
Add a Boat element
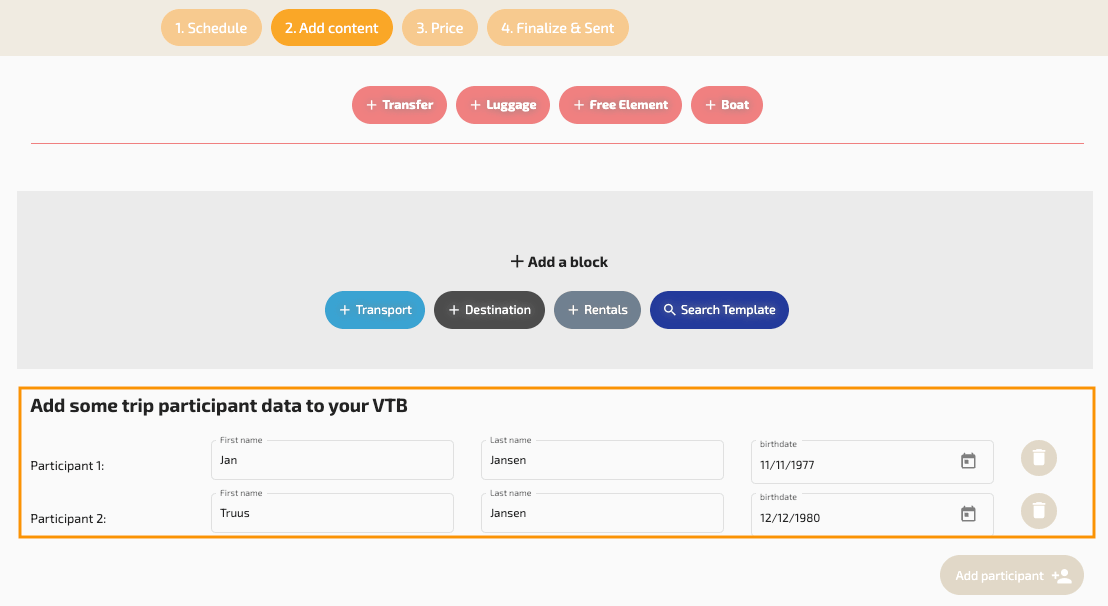point(726,105)
